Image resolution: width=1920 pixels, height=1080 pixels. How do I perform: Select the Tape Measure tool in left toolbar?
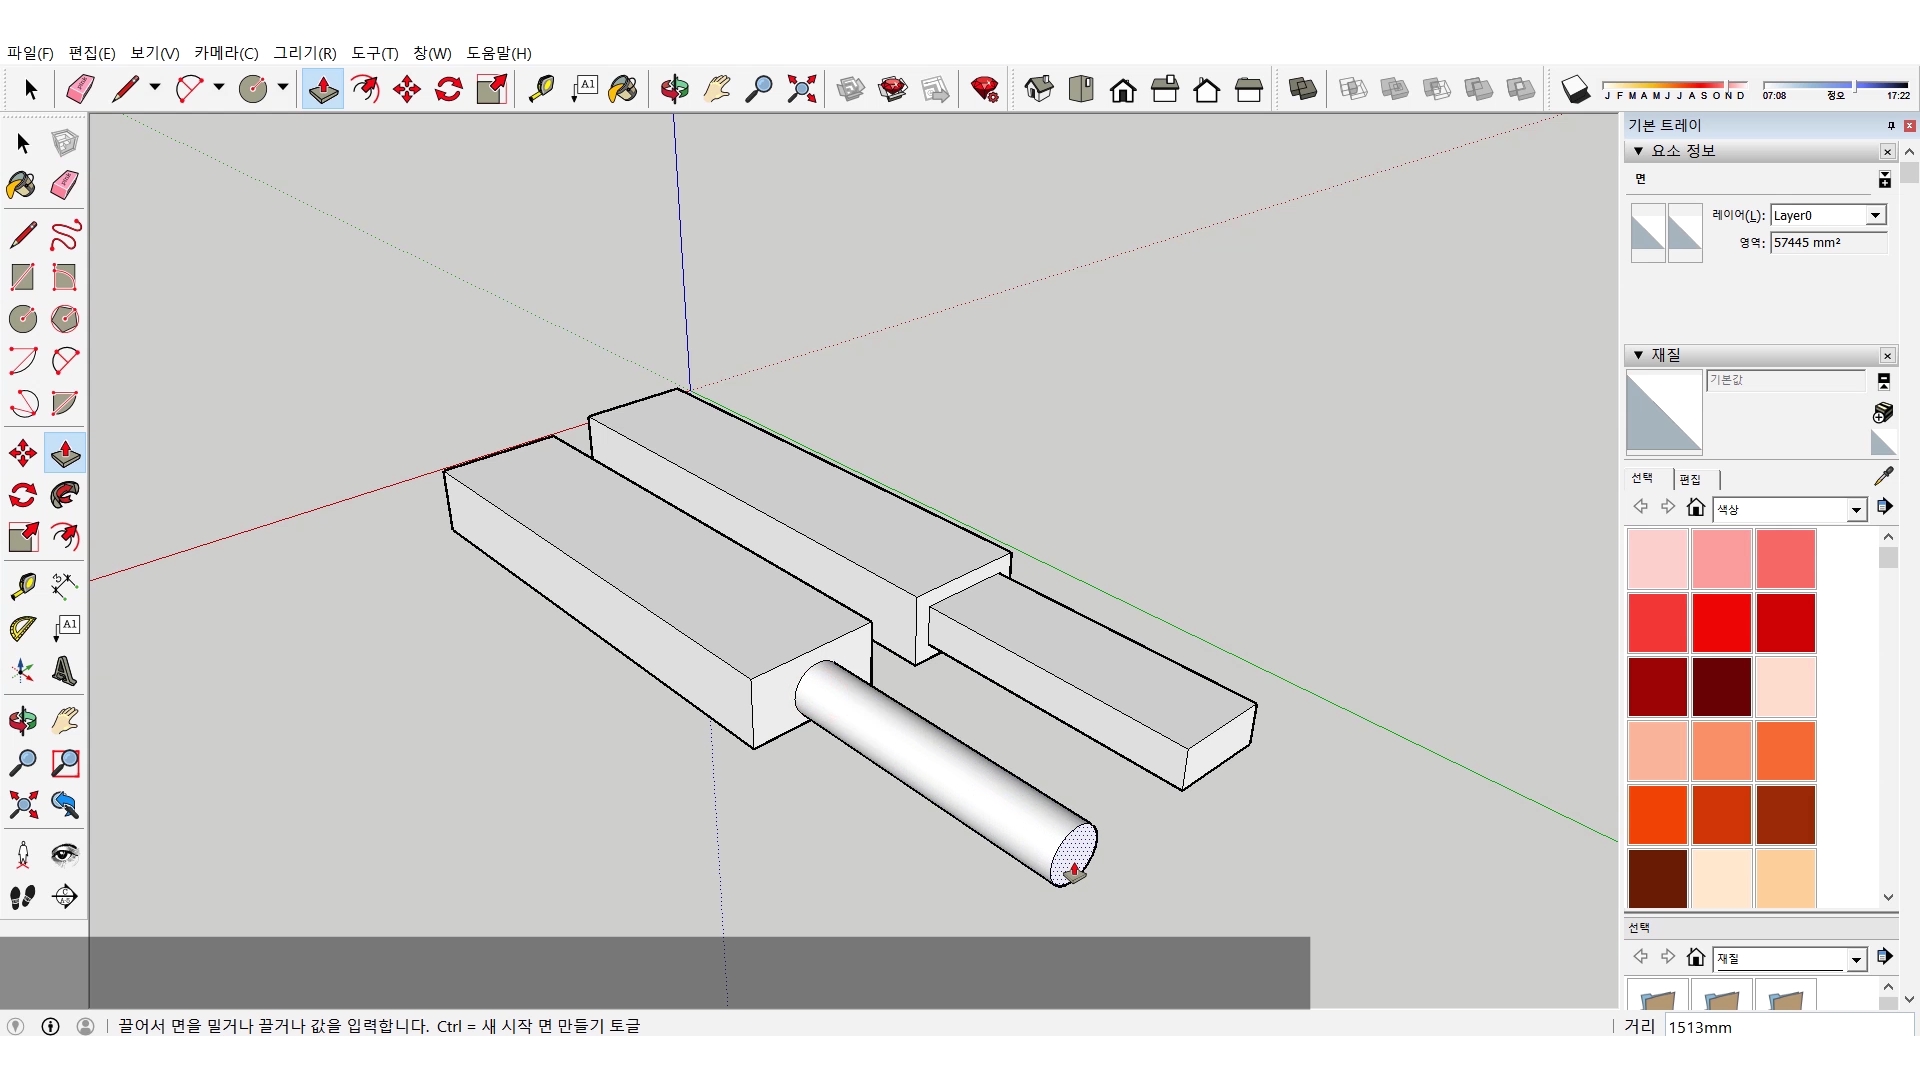[23, 585]
